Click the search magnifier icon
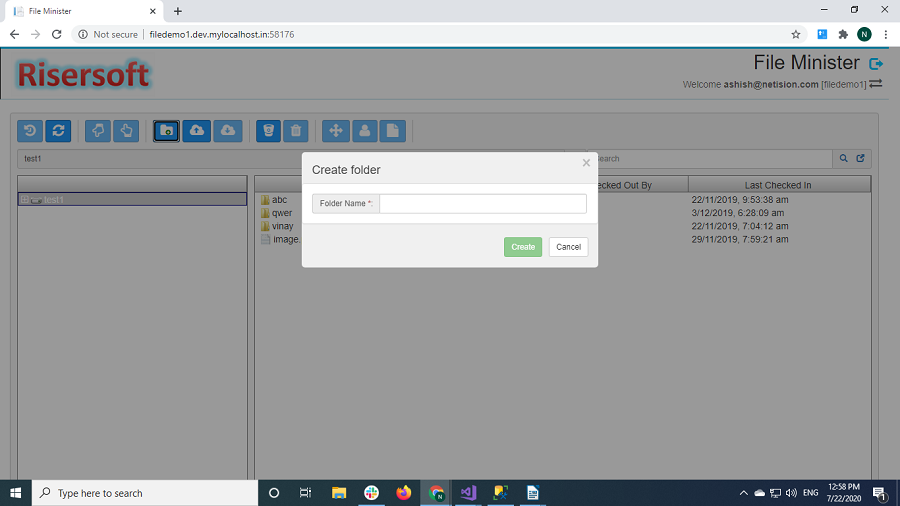This screenshot has width=900, height=506. (843, 158)
